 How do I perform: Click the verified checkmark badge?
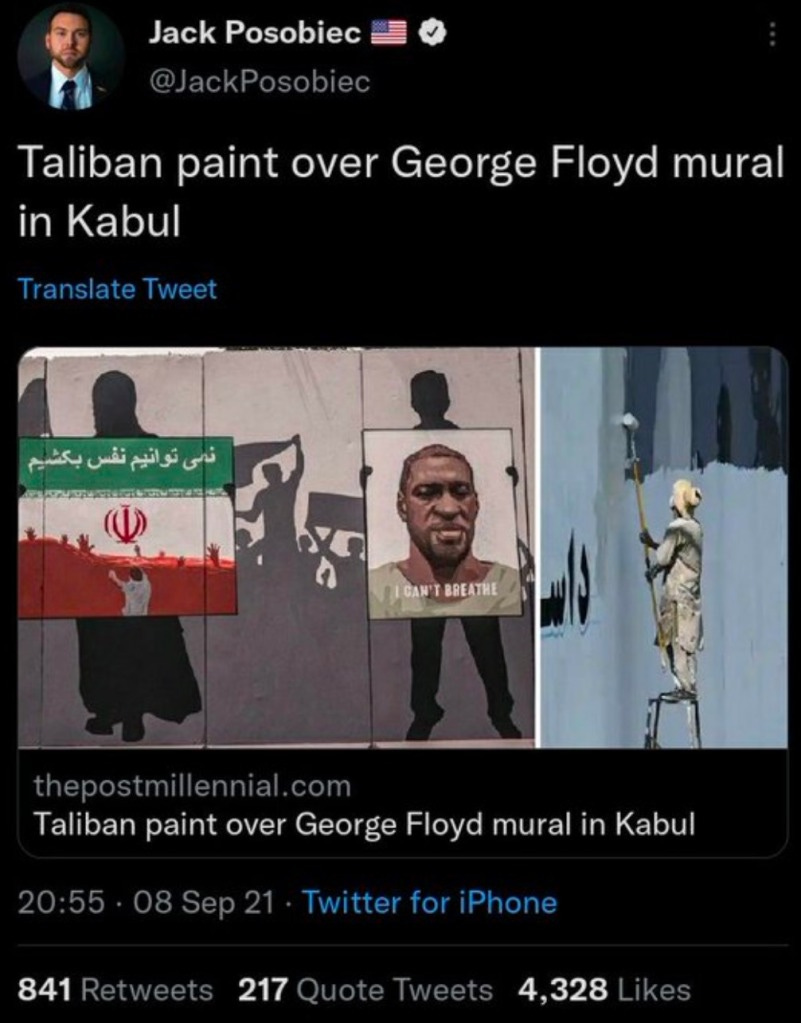pyautogui.click(x=432, y=33)
